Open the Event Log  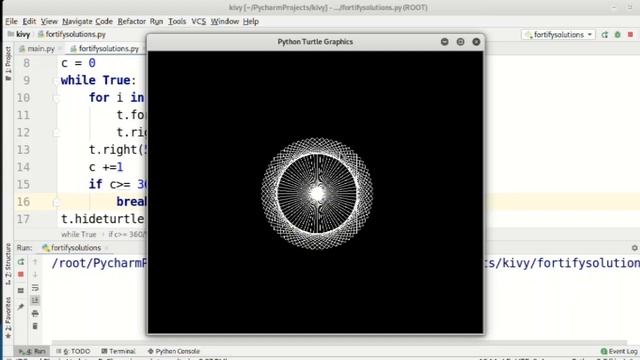pyautogui.click(x=619, y=351)
